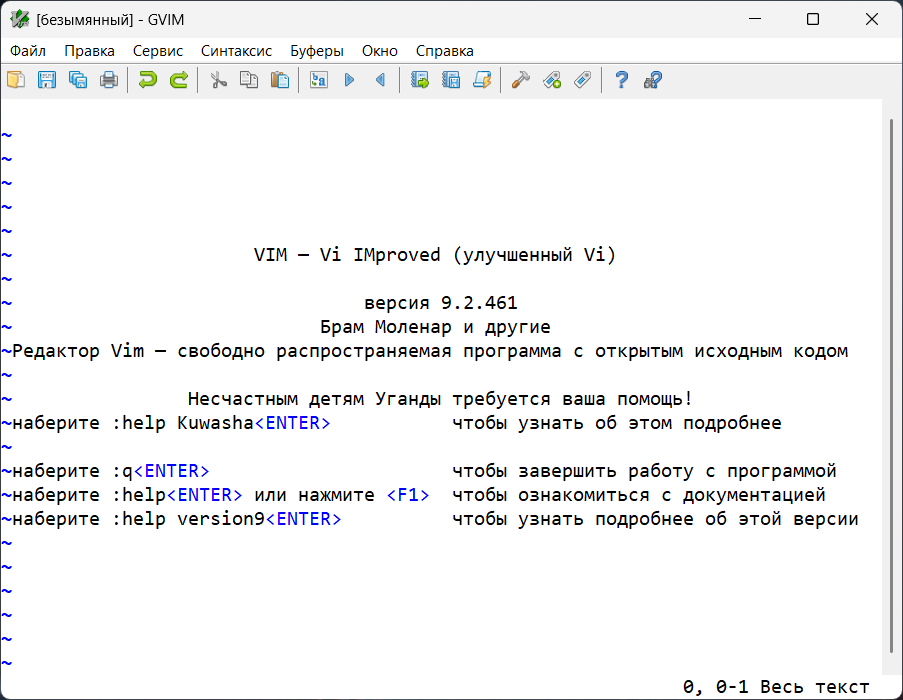Load session using the toolbar icon
The image size is (903, 700).
[x=420, y=79]
